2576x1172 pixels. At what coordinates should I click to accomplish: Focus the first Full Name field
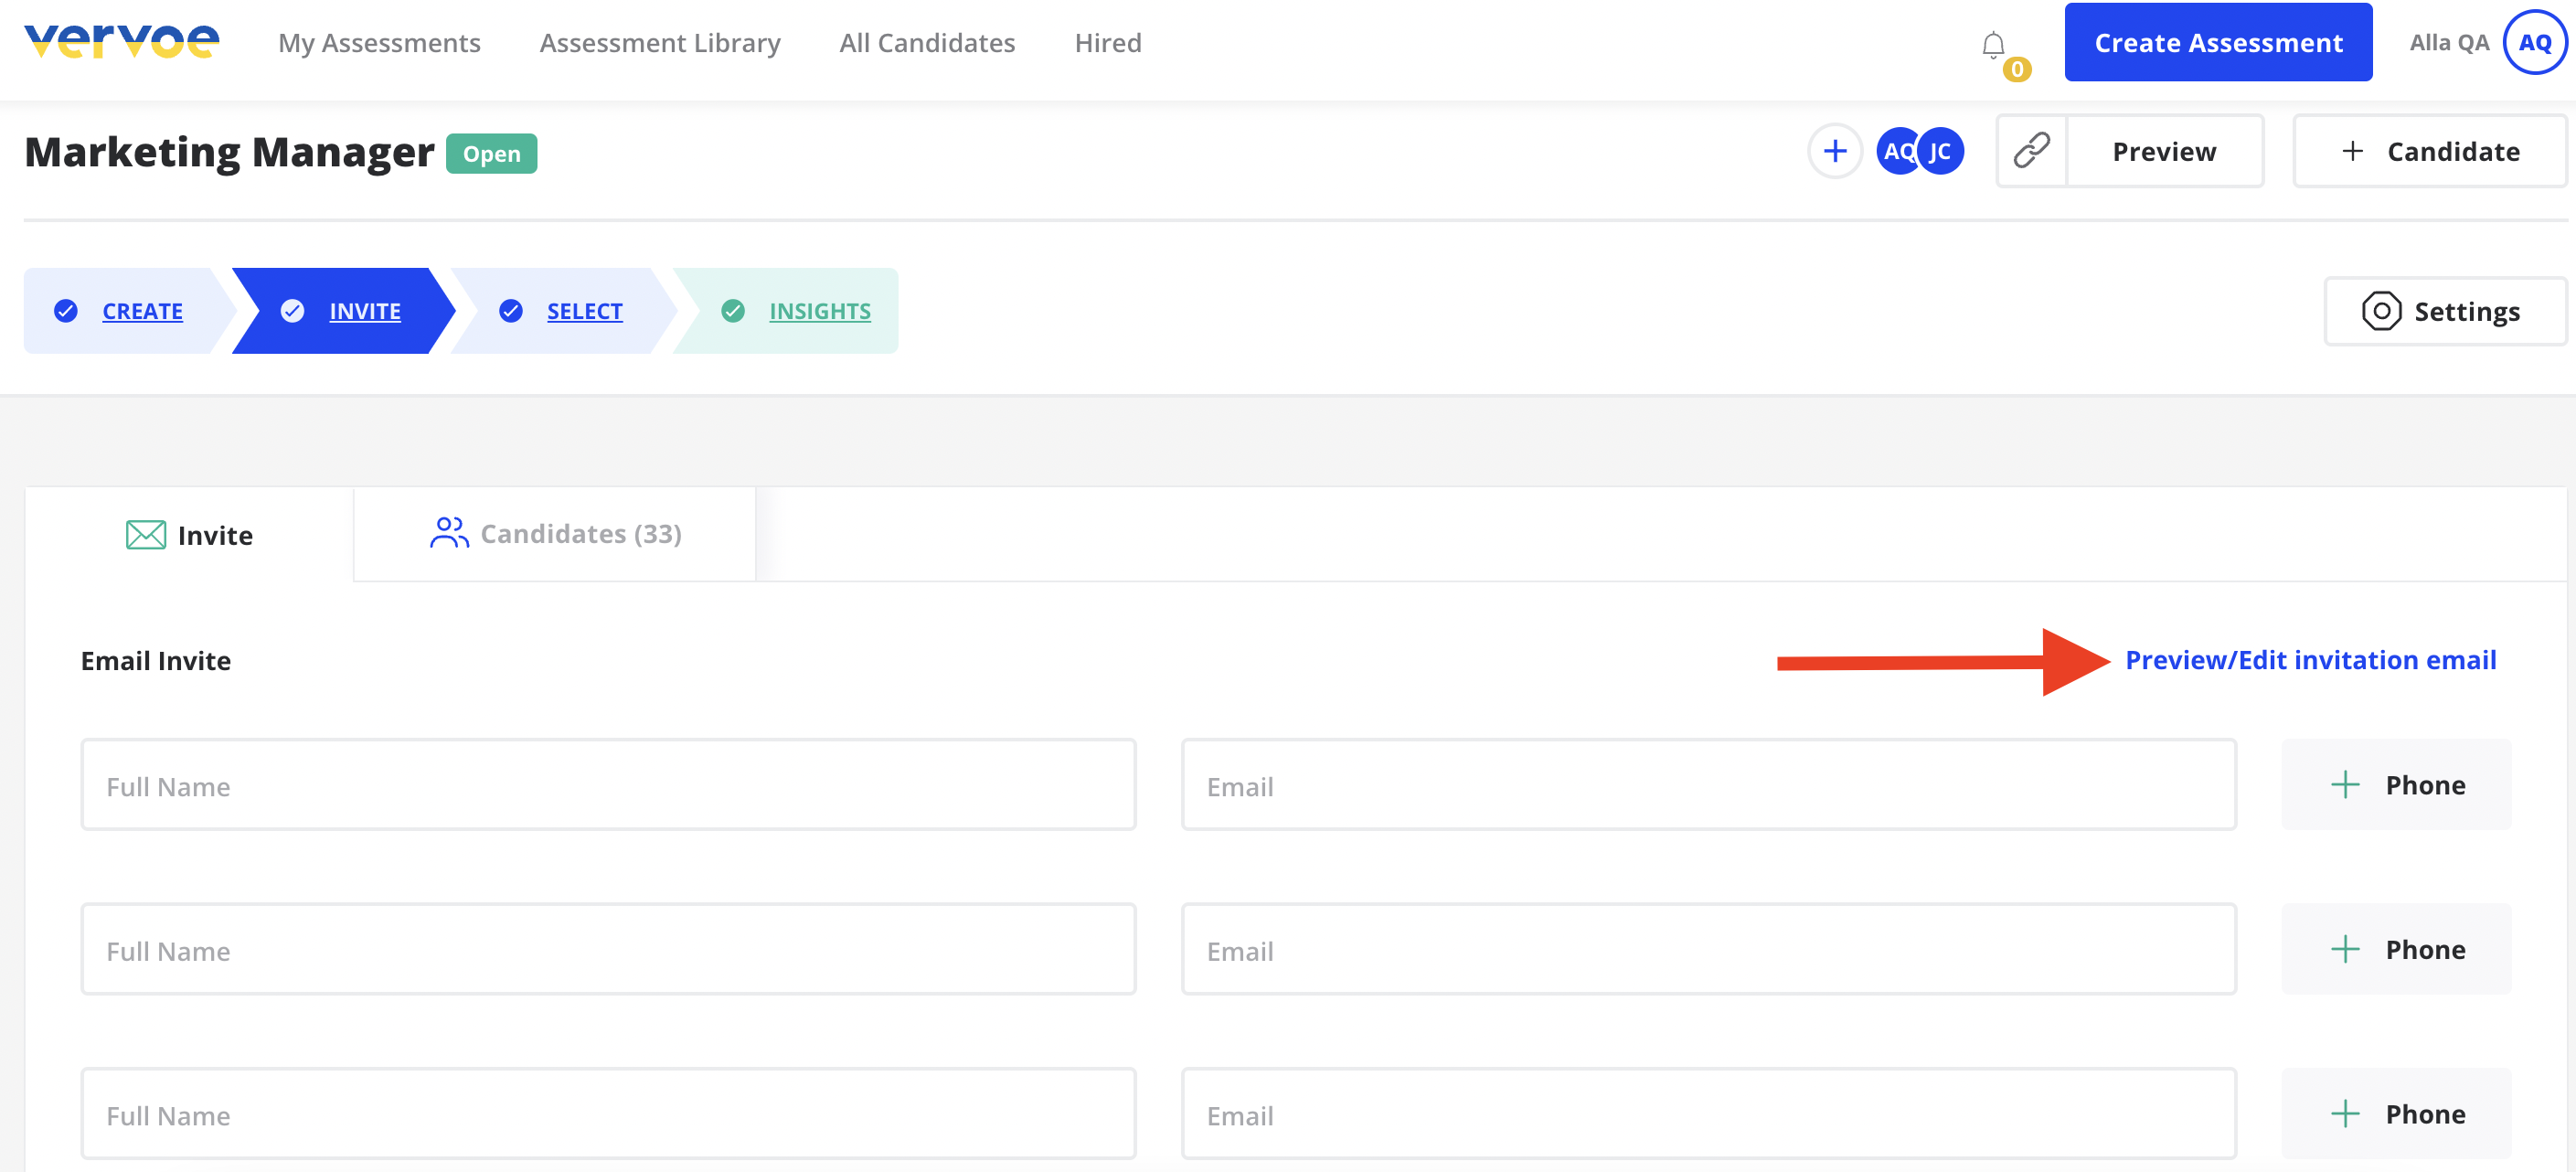pos(608,785)
